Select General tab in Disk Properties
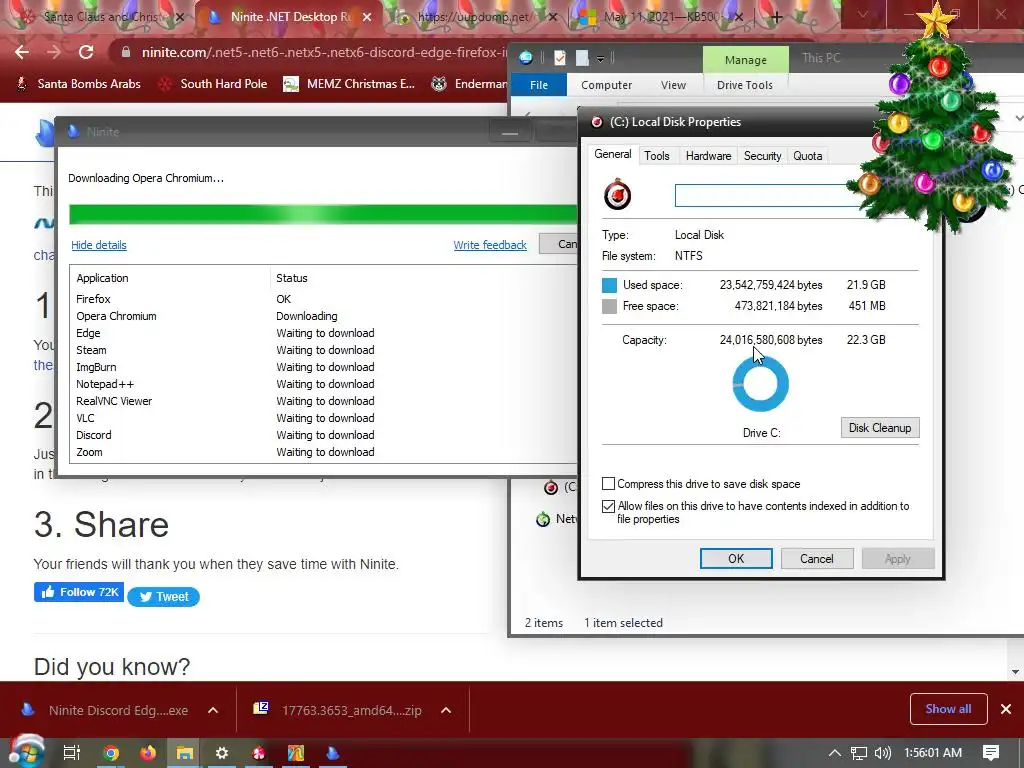Image resolution: width=1024 pixels, height=768 pixels. 613,154
